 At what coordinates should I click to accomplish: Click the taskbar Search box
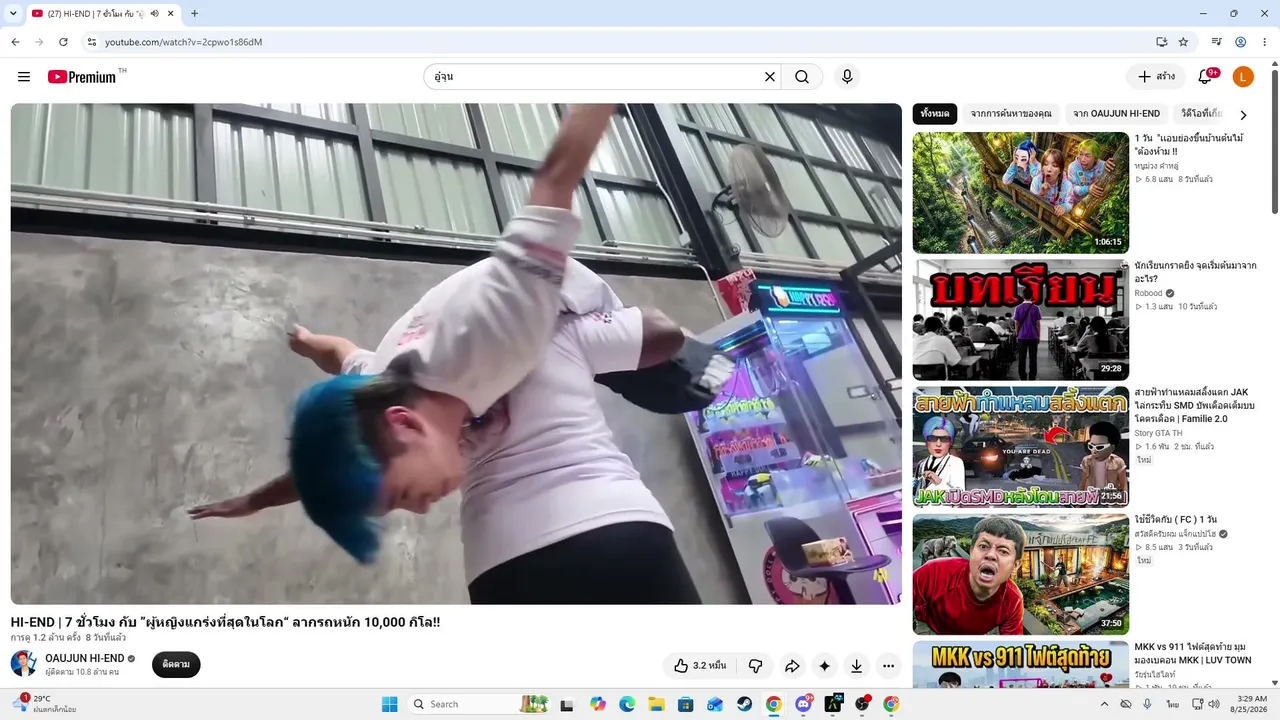(x=479, y=704)
